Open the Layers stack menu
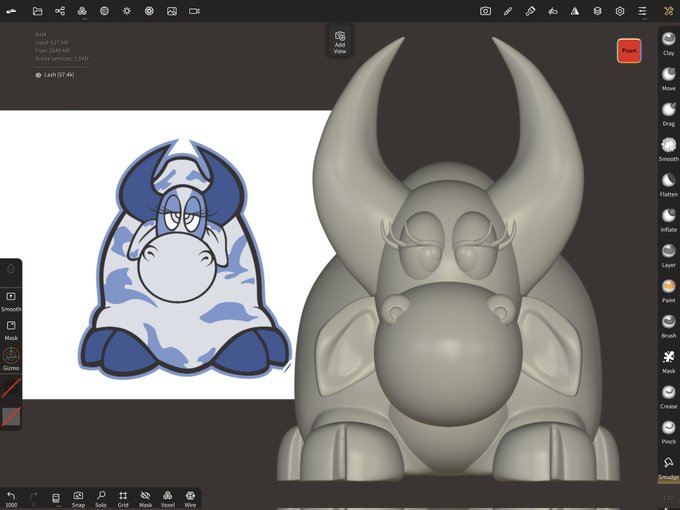Viewport: 680px width, 510px height. point(598,11)
